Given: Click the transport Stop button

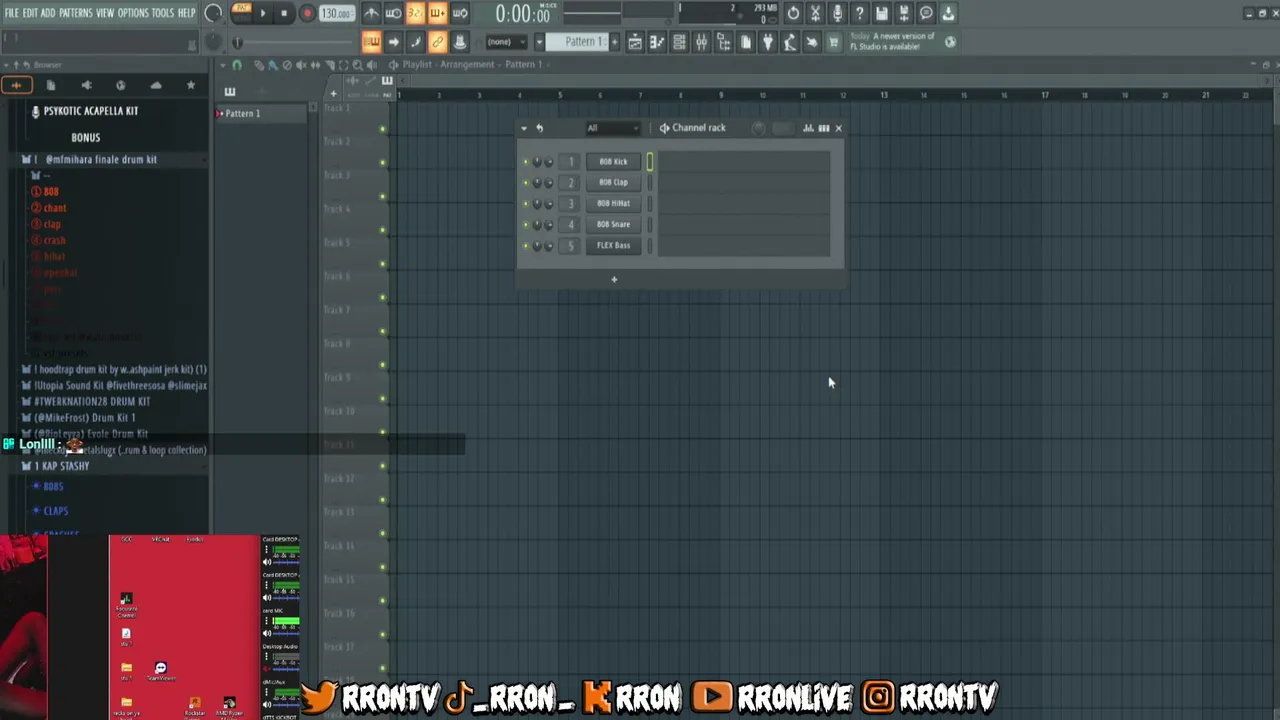Looking at the screenshot, I should click(x=284, y=14).
